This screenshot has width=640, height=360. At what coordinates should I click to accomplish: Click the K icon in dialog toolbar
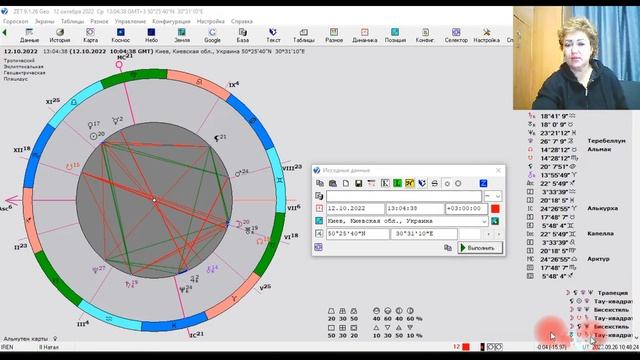click(385, 183)
